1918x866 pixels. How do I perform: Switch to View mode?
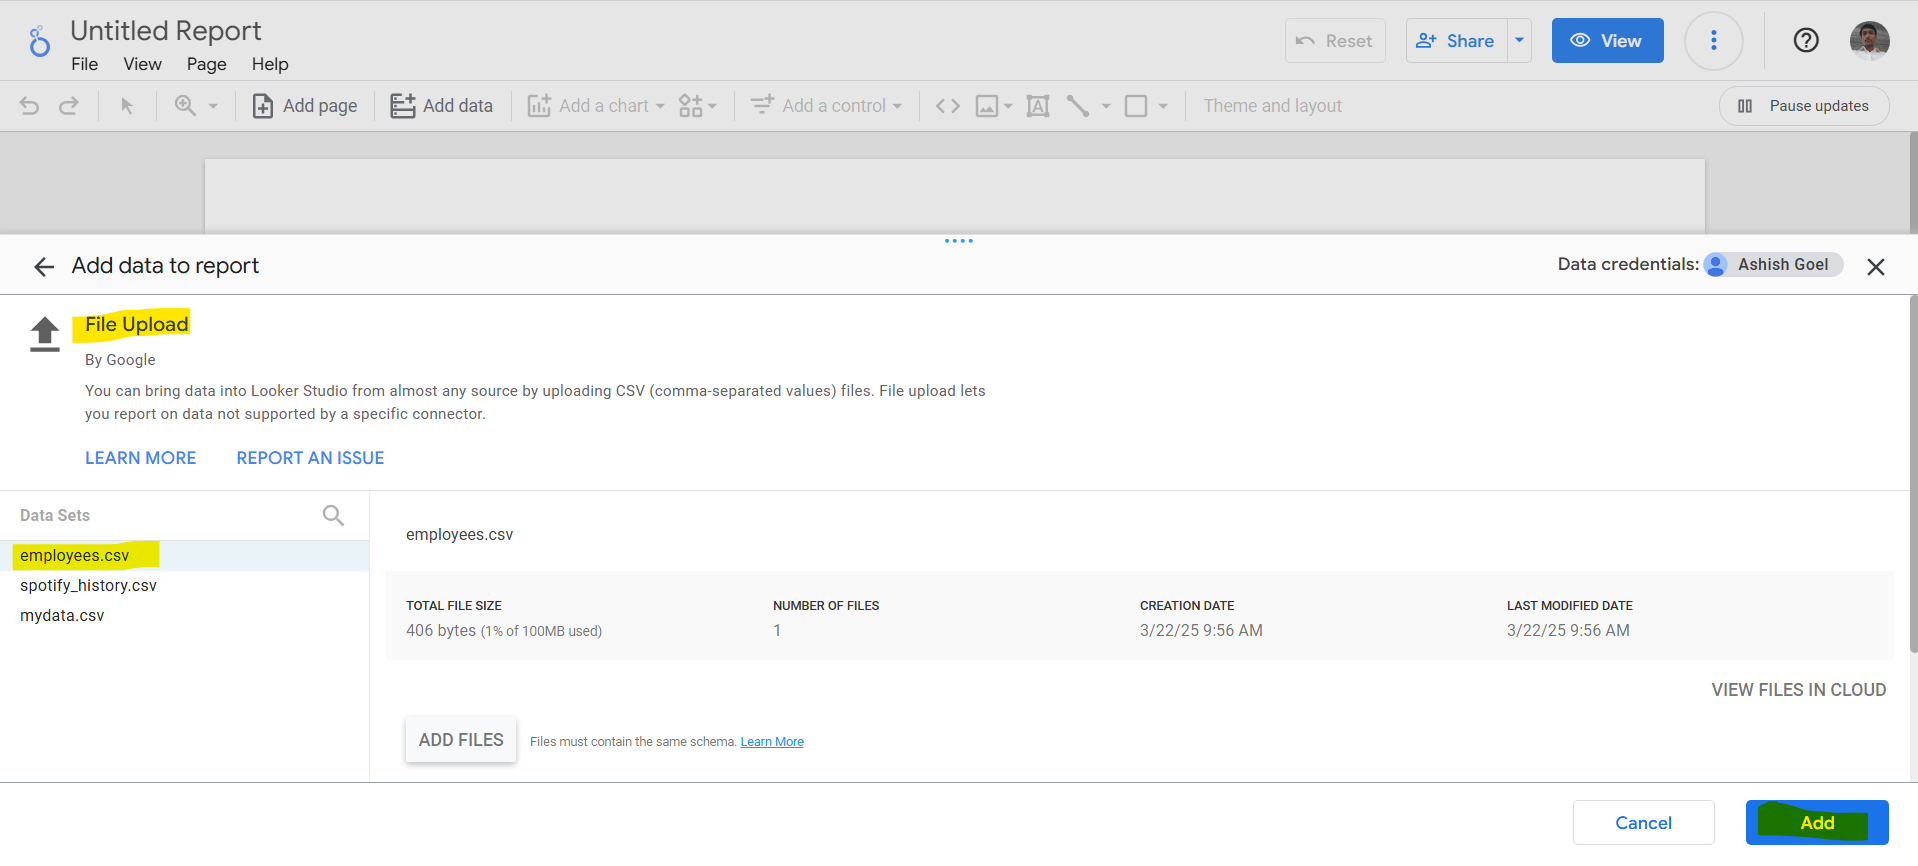pyautogui.click(x=1607, y=41)
